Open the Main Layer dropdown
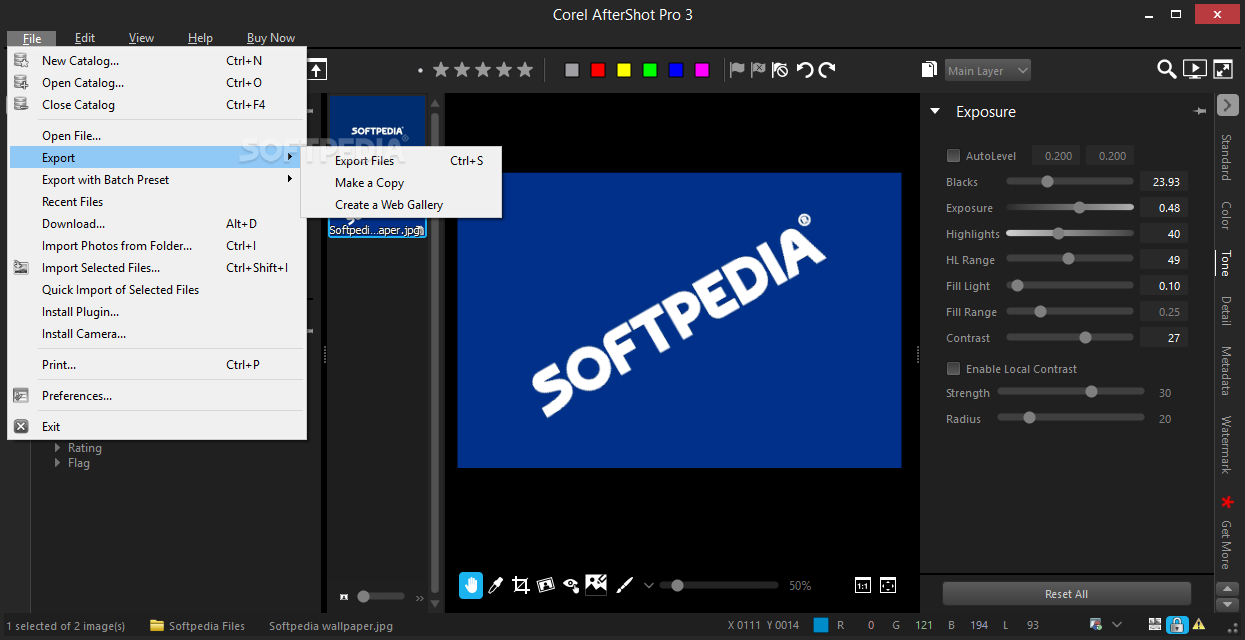This screenshot has height=640, width=1245. click(x=988, y=70)
